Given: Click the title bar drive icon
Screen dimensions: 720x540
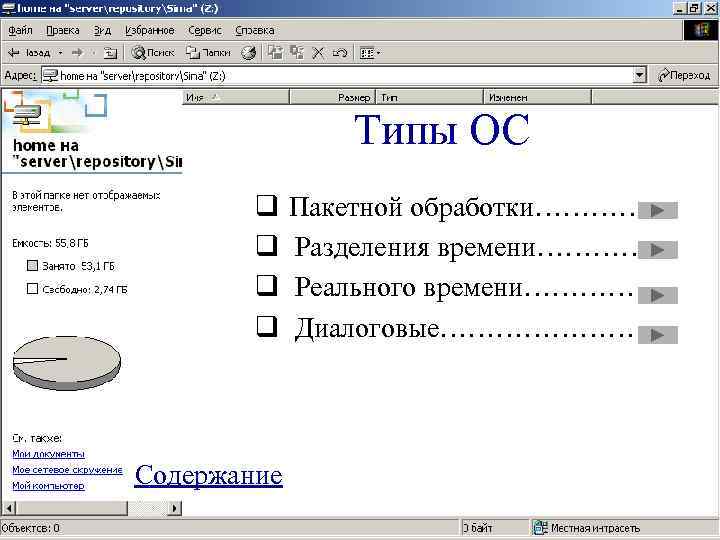Looking at the screenshot, I should click(8, 8).
